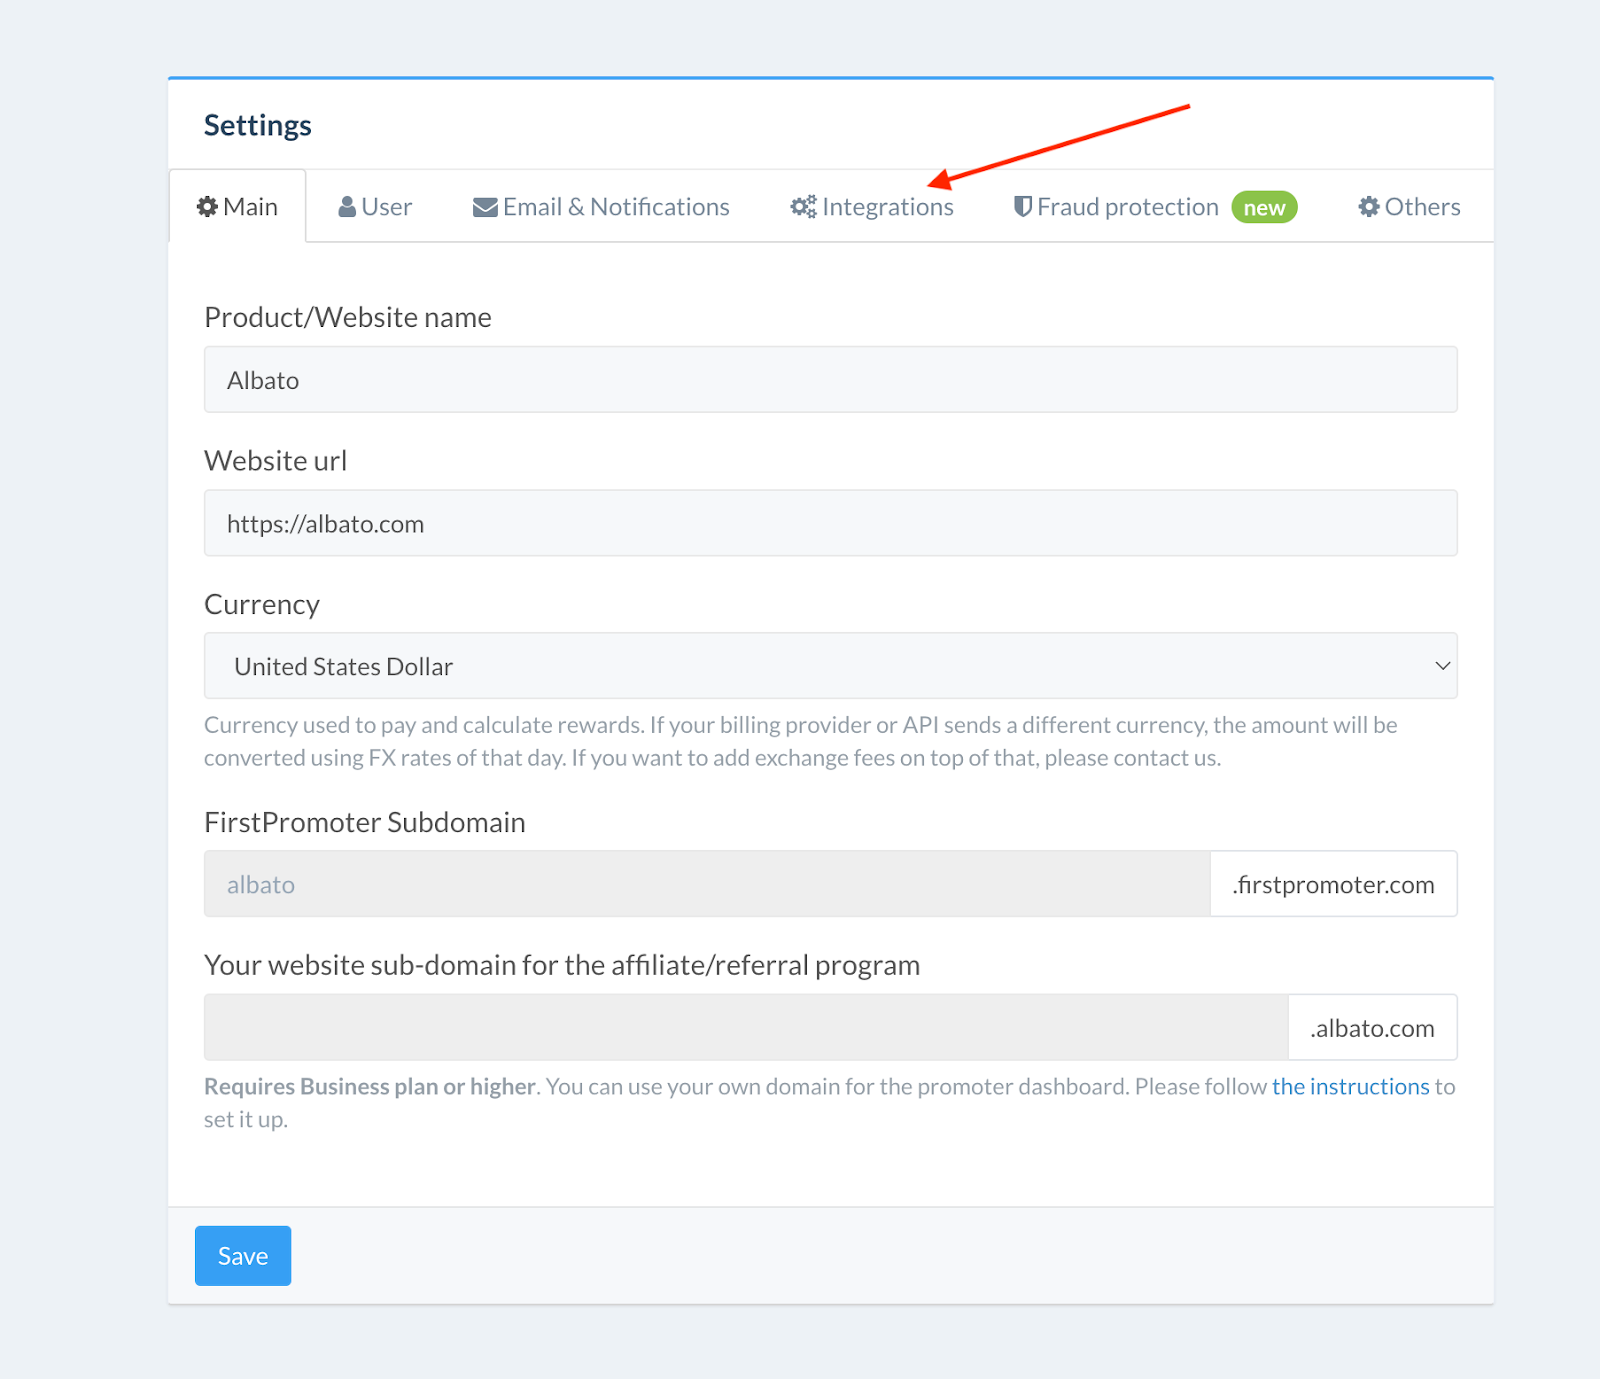Switch to the Integrations tab
Screen dimensions: 1600x1379
[x=872, y=207]
